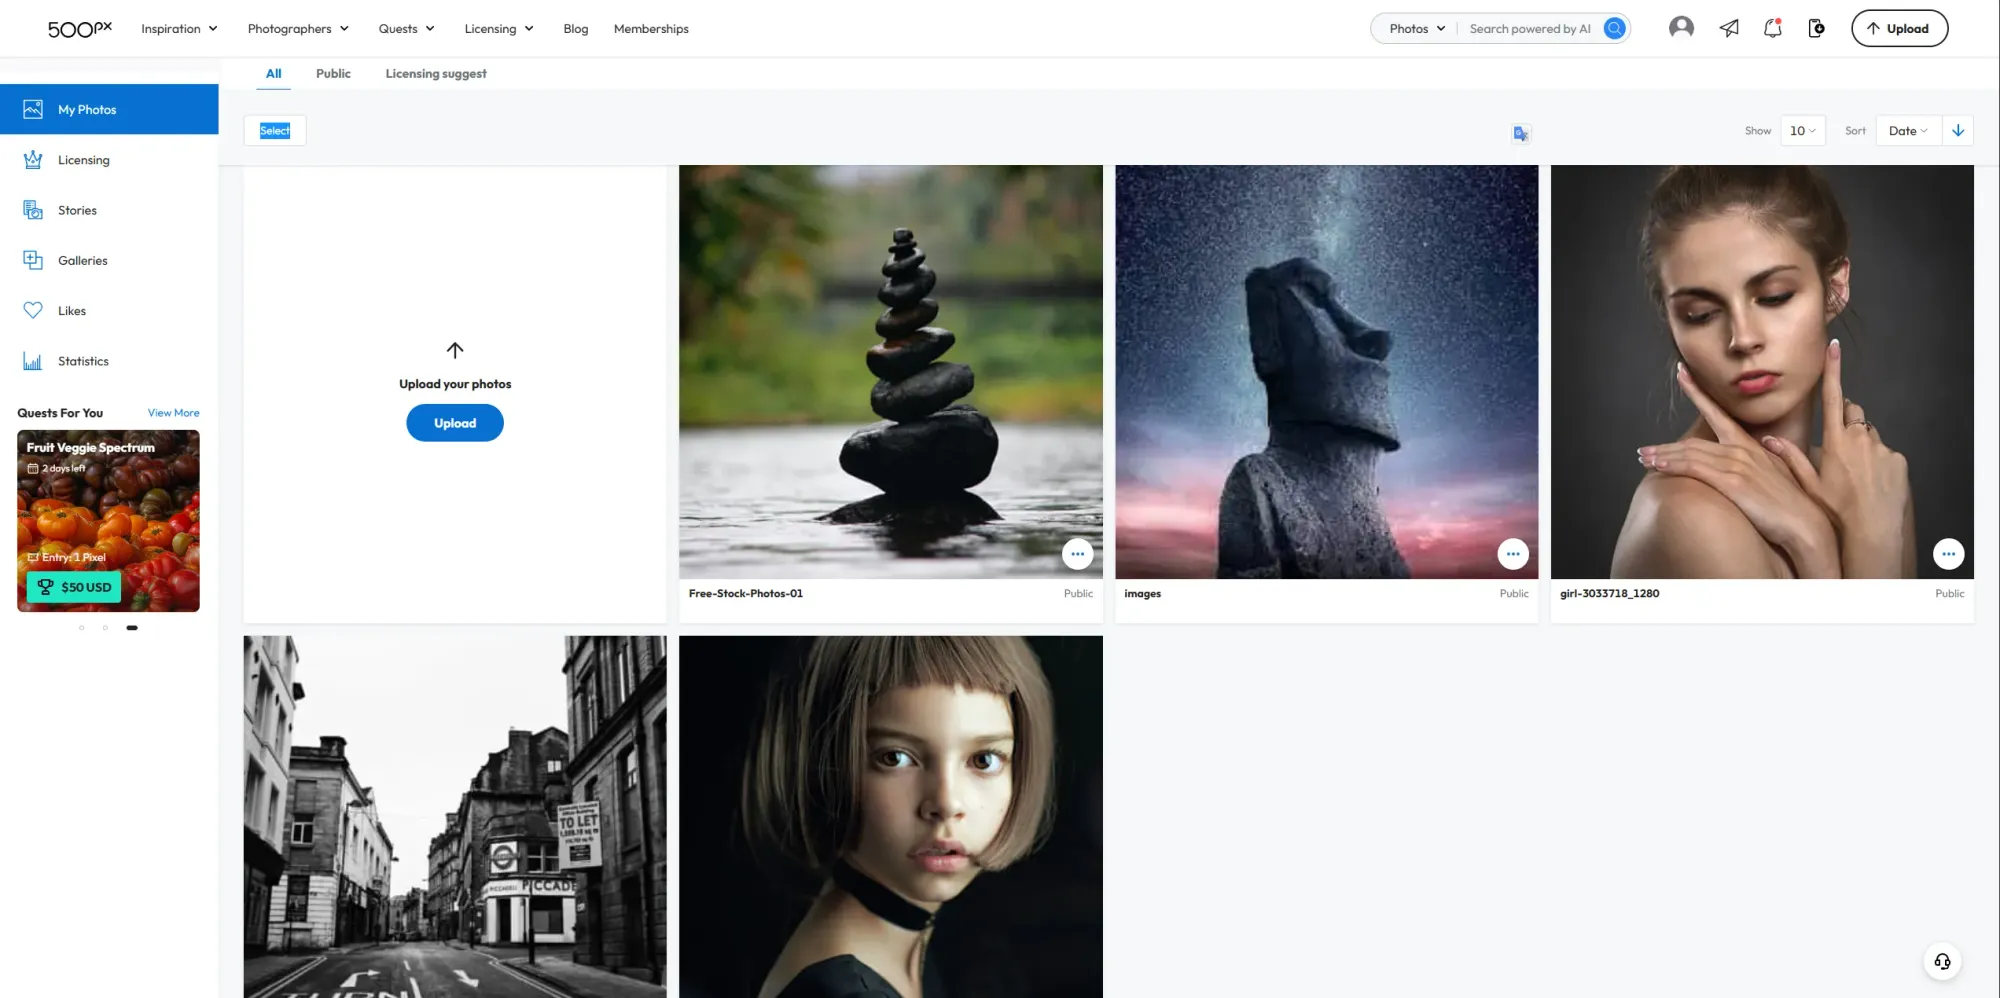Open the My Photos sidebar section

(87, 109)
